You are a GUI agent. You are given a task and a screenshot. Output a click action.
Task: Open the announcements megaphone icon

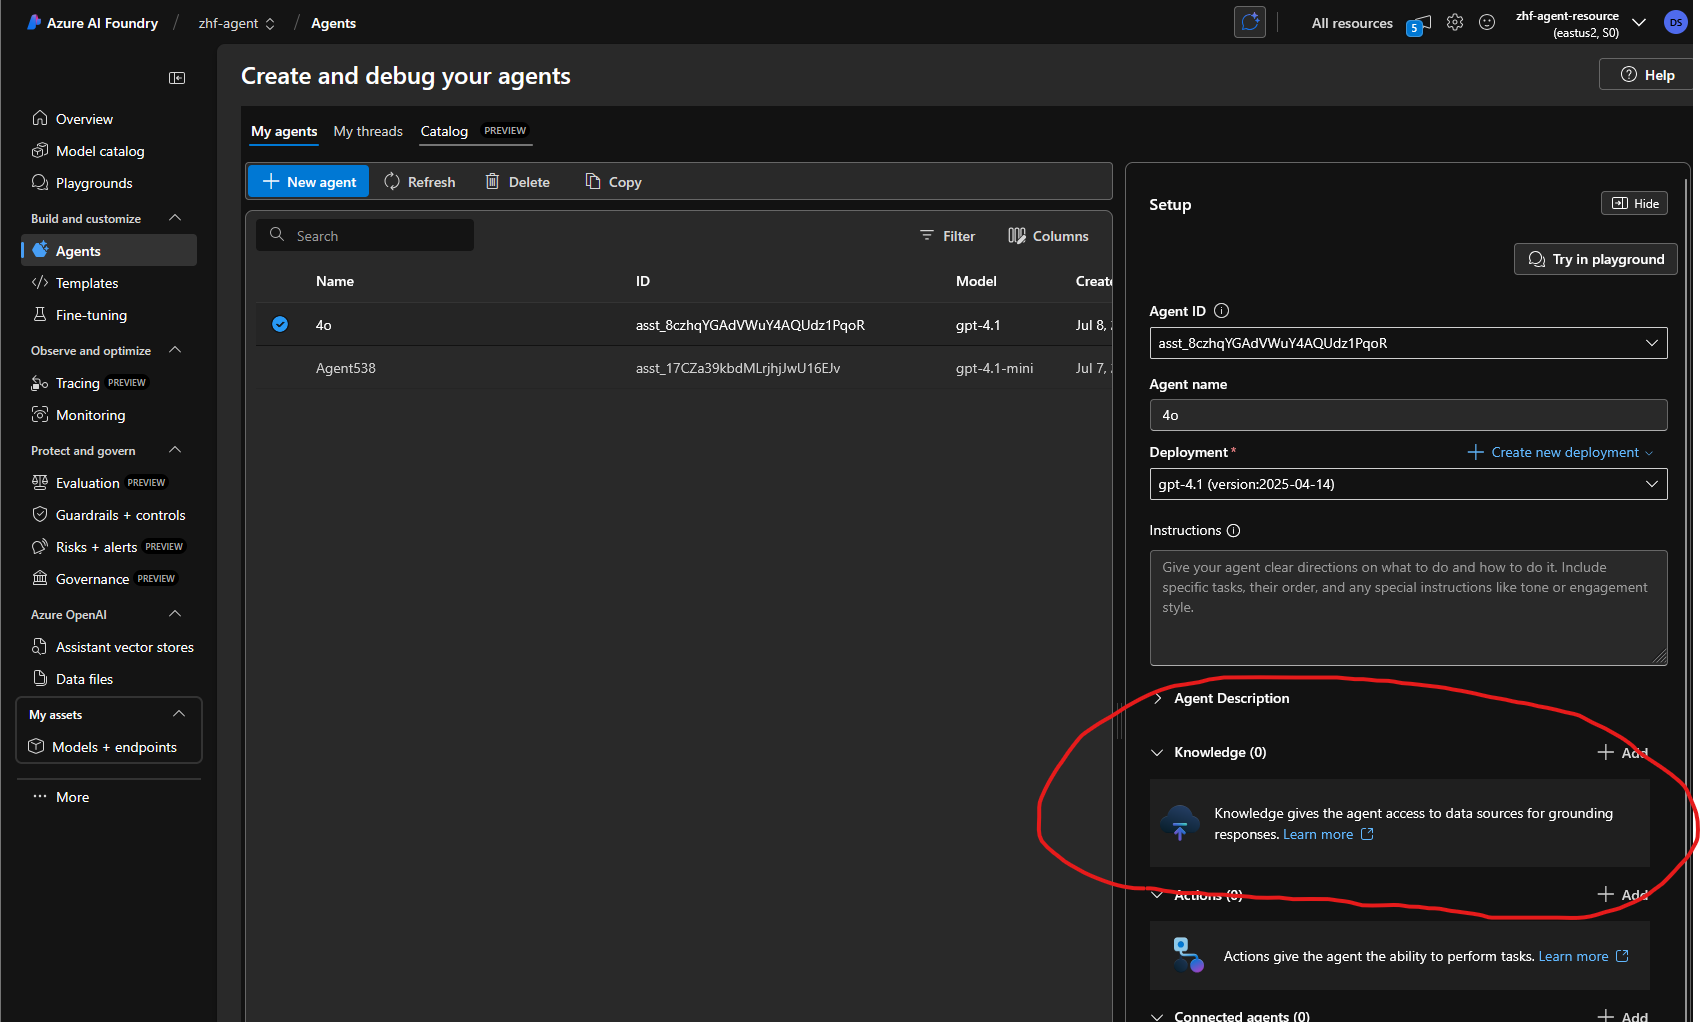click(1419, 24)
